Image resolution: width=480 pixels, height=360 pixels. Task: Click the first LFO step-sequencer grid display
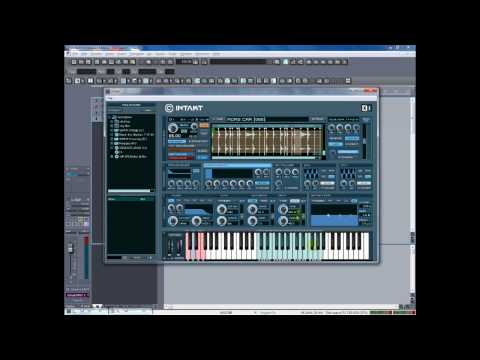pyautogui.click(x=310, y=173)
